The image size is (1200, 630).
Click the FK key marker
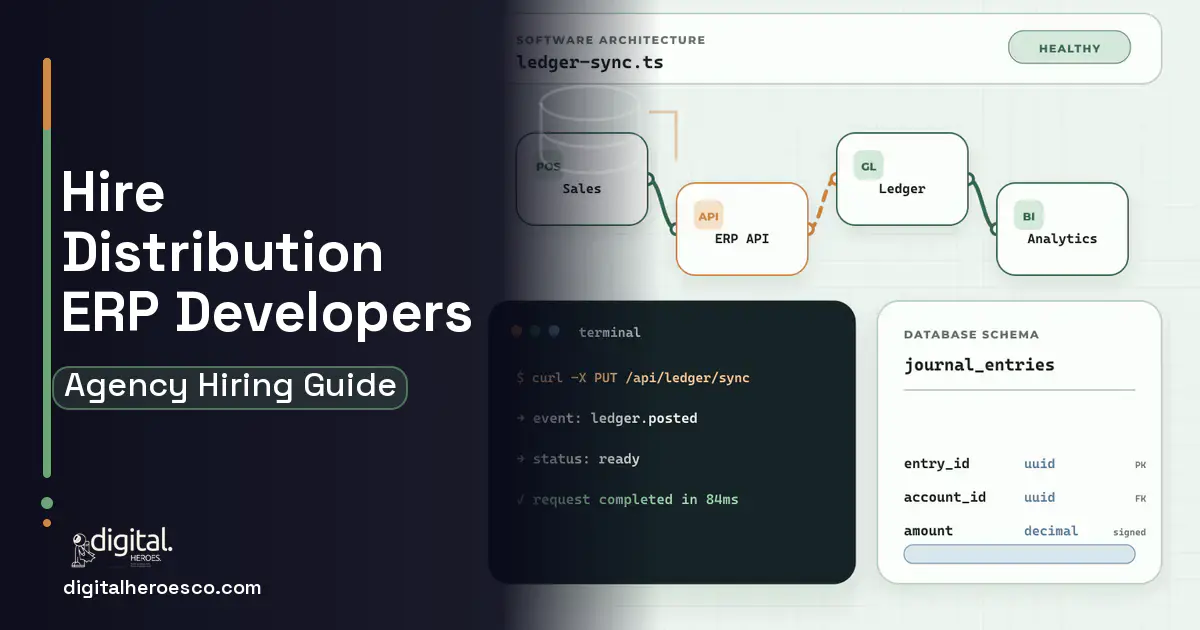tap(1140, 498)
